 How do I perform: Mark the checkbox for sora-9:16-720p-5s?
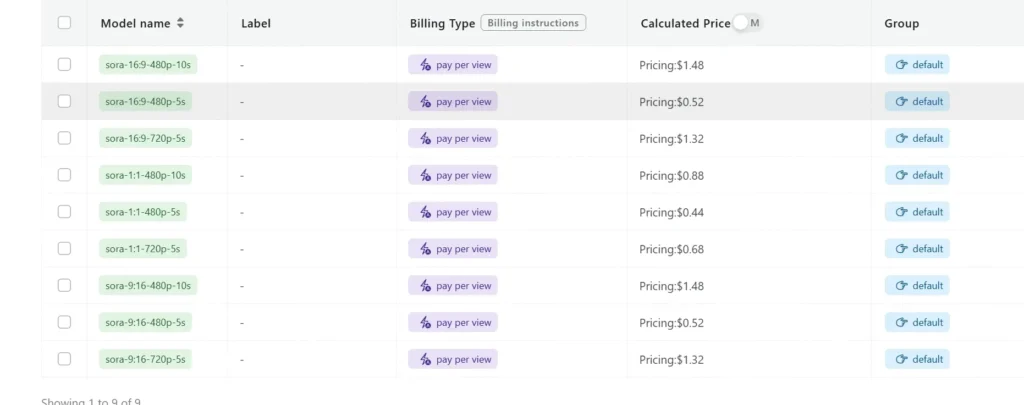tap(64, 359)
